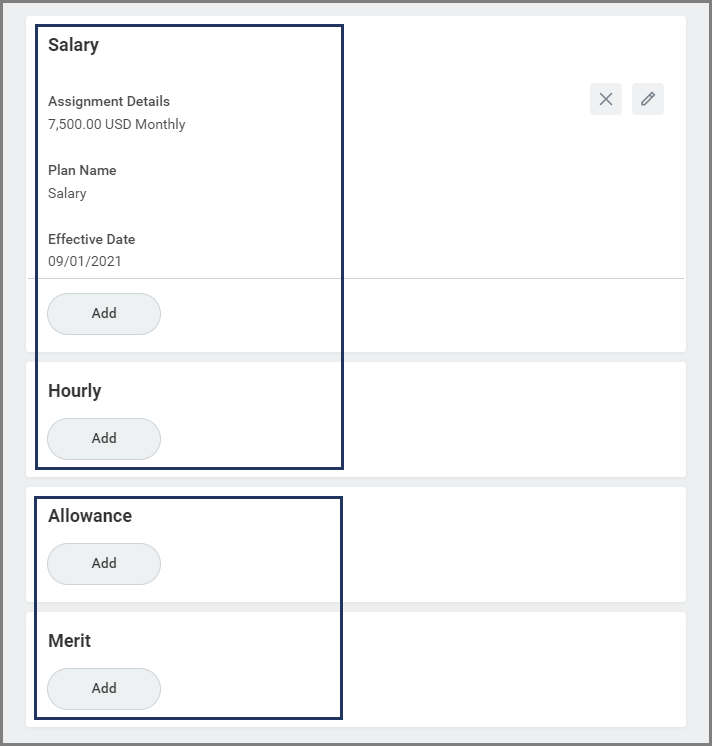Viewport: 712px width, 746px height.
Task: Click the Hourly section title
Action: 75,391
